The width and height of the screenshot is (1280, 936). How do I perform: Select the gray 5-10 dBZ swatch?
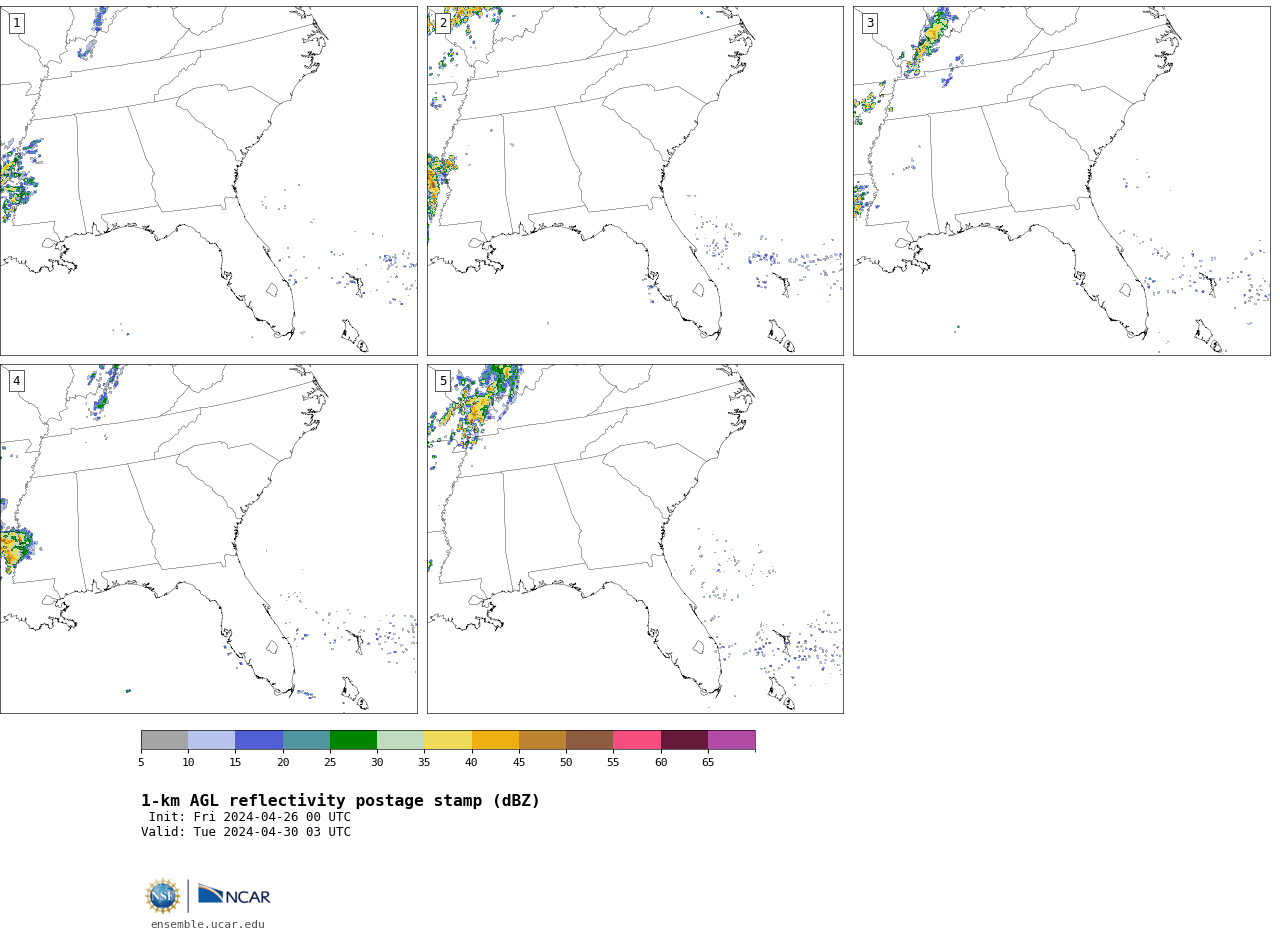point(164,740)
